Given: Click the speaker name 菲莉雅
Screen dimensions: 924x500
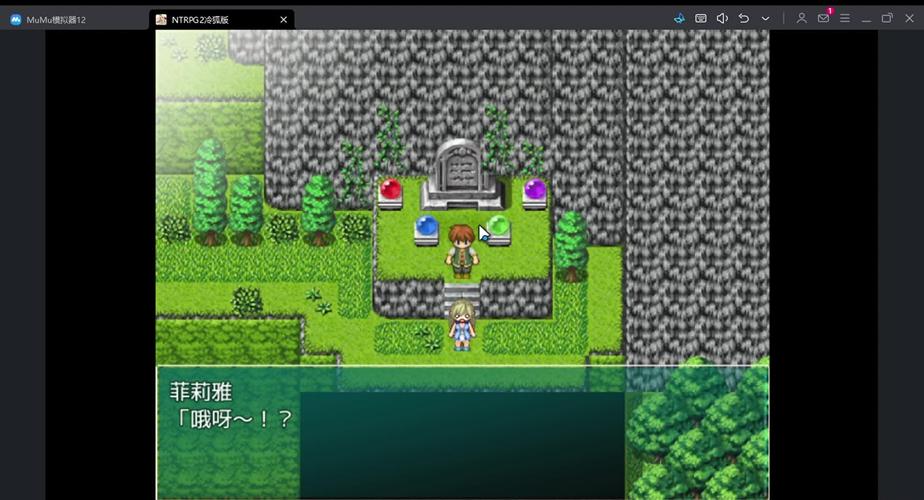Looking at the screenshot, I should click(201, 392).
